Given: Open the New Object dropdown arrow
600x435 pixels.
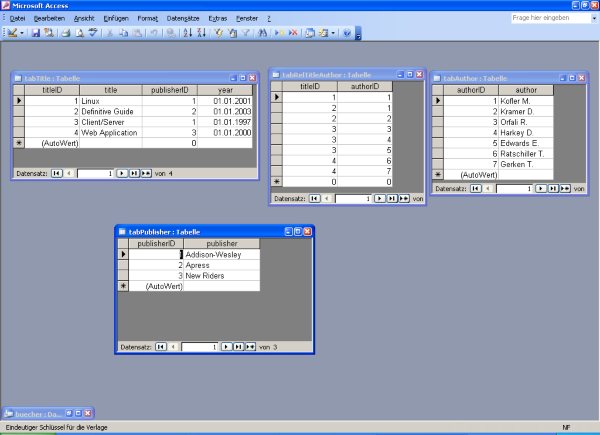Looking at the screenshot, I should (x=335, y=33).
